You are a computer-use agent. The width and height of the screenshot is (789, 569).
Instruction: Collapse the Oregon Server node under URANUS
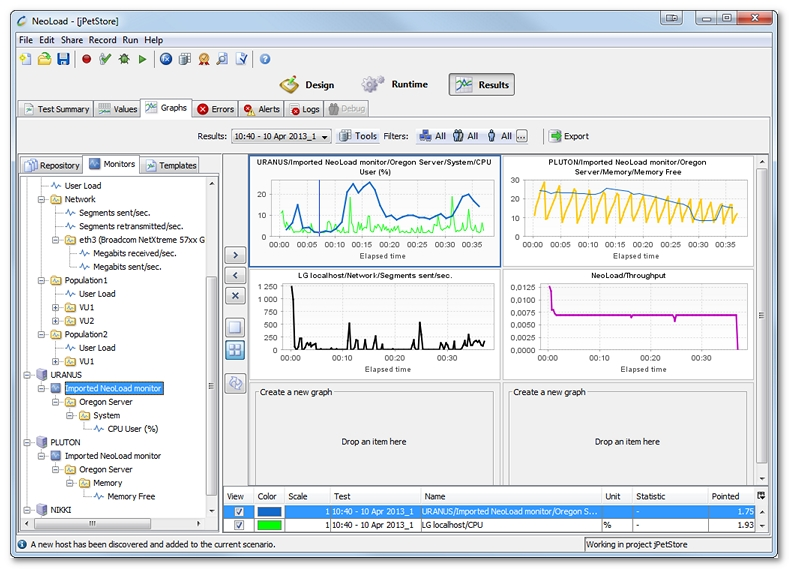point(57,402)
